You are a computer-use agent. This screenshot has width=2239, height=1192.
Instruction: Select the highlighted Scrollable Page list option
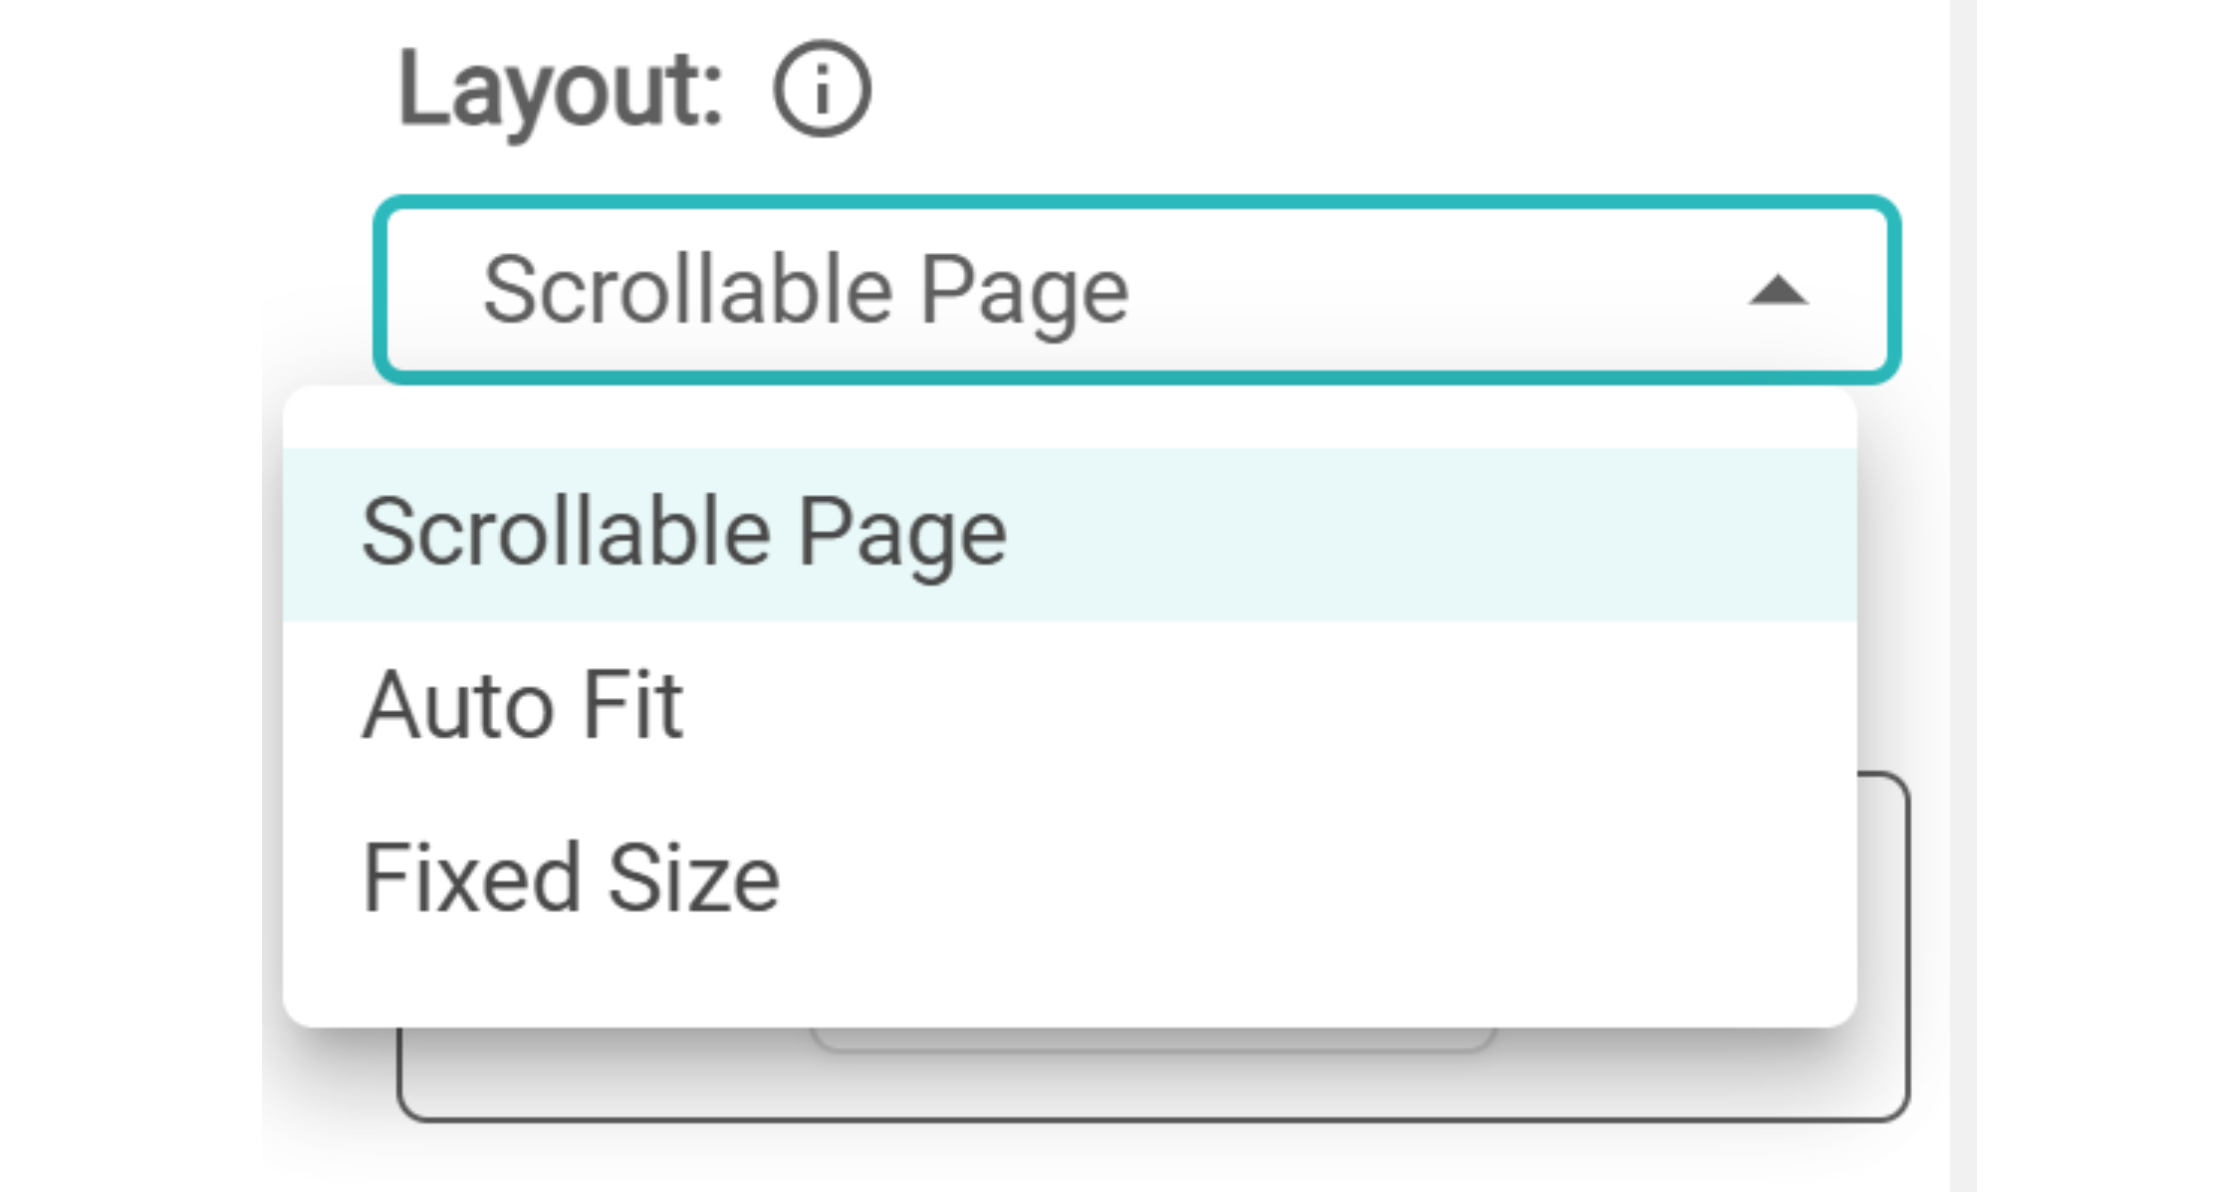click(x=684, y=533)
